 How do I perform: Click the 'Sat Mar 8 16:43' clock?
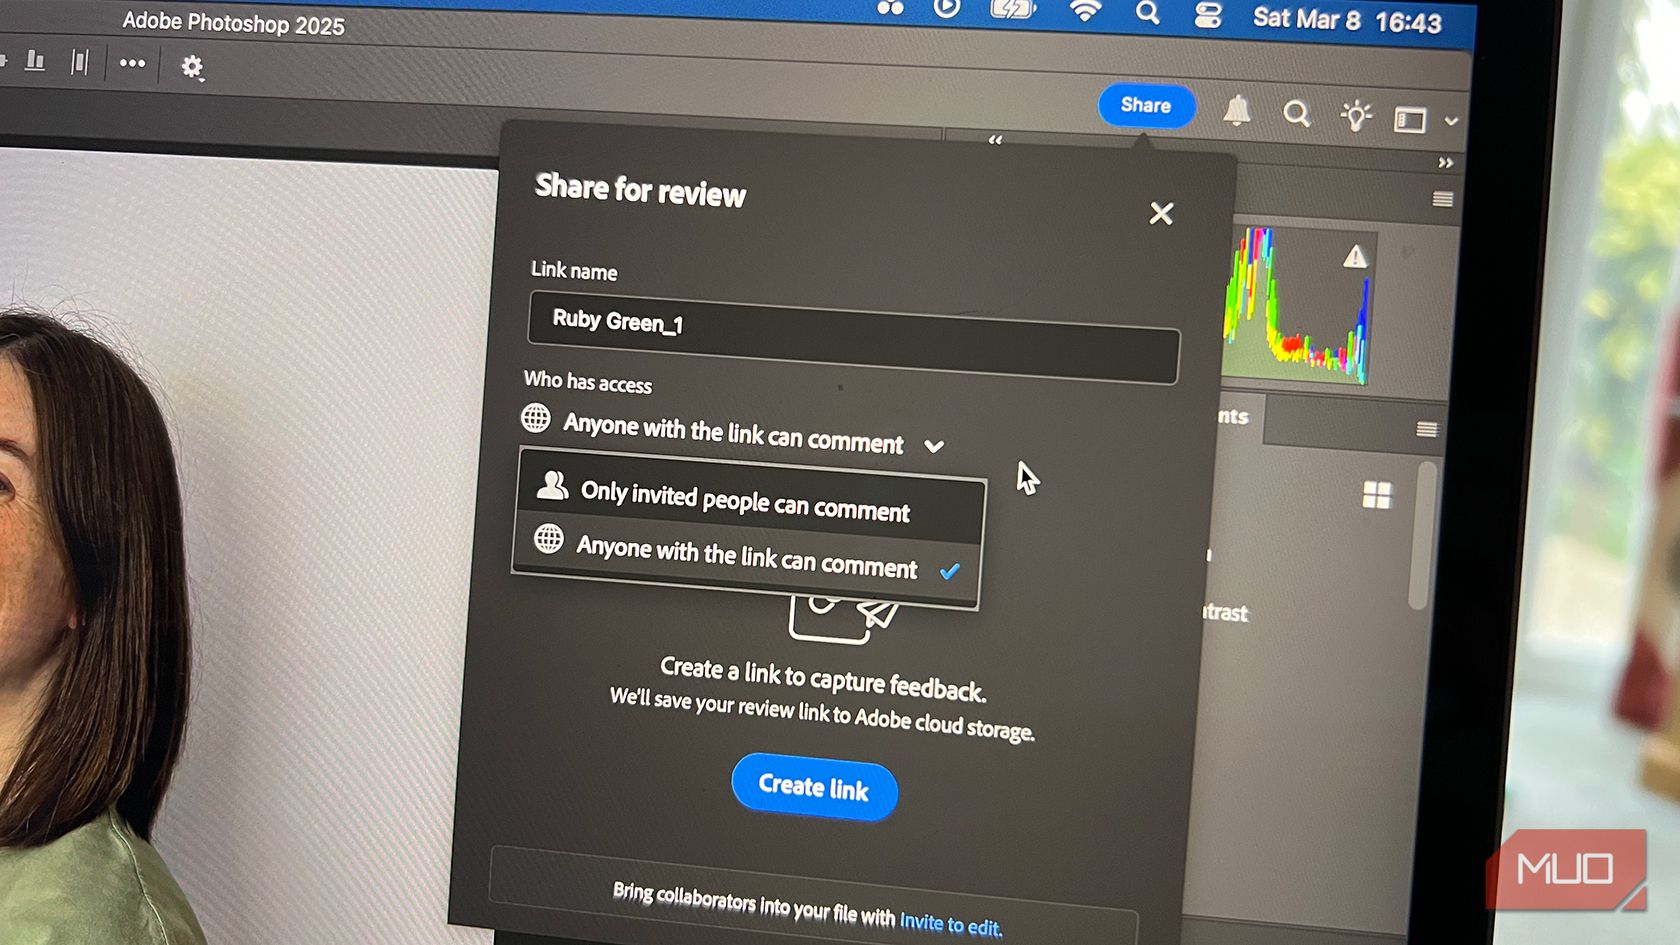[x=1347, y=20]
